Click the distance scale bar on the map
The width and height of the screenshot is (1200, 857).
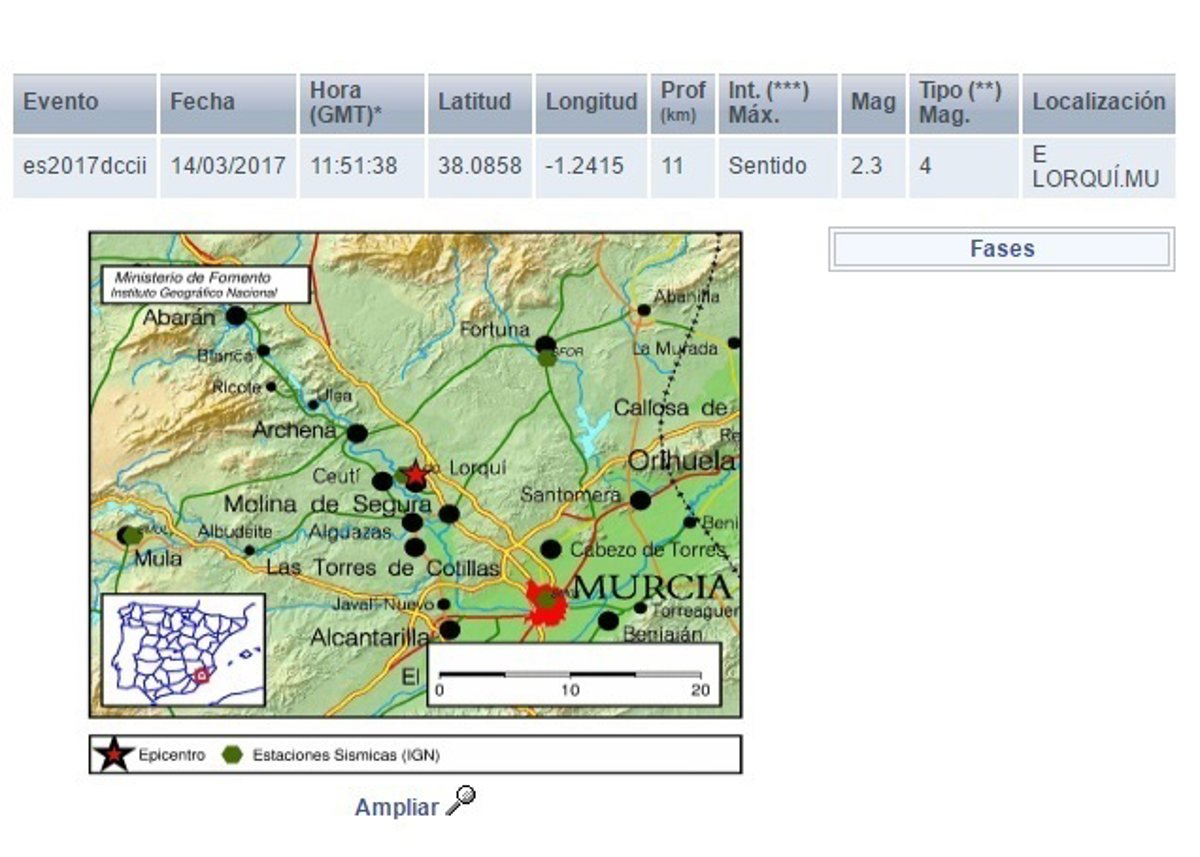[x=572, y=676]
